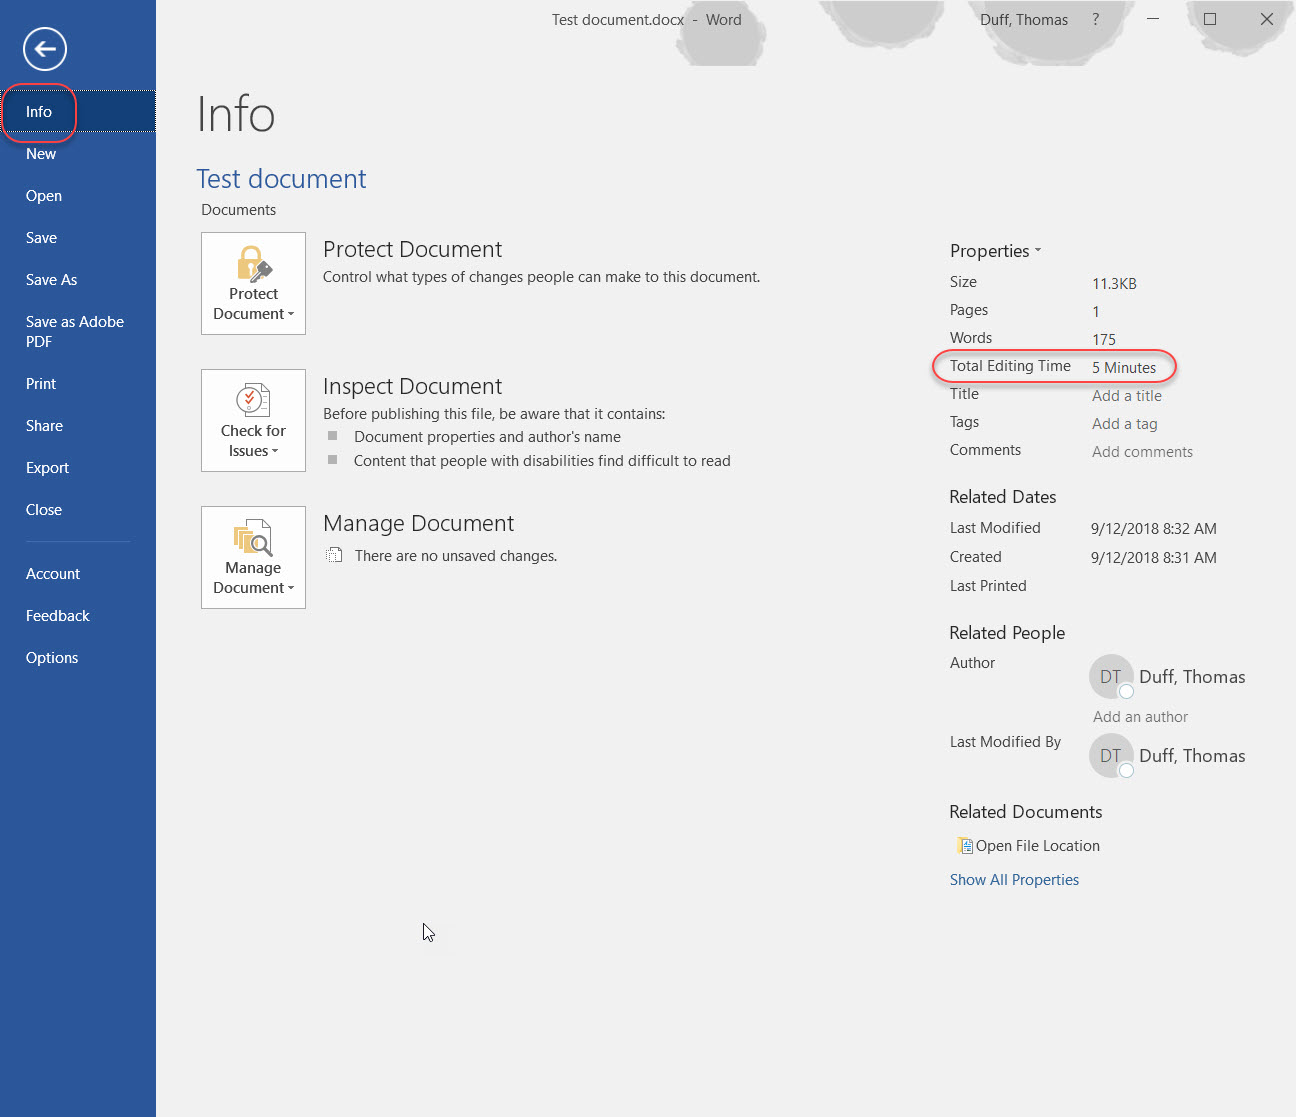Image resolution: width=1296 pixels, height=1117 pixels.
Task: Click the Author avatar for Duff, Thomas
Action: [x=1110, y=677]
